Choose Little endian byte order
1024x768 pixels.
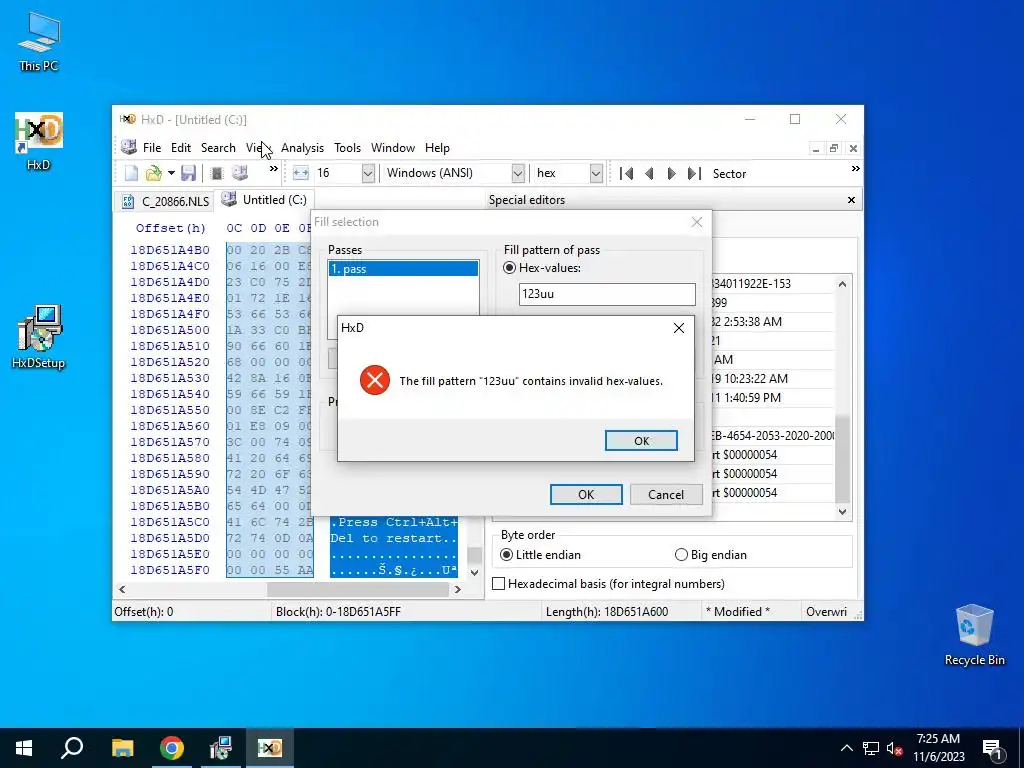coord(506,554)
